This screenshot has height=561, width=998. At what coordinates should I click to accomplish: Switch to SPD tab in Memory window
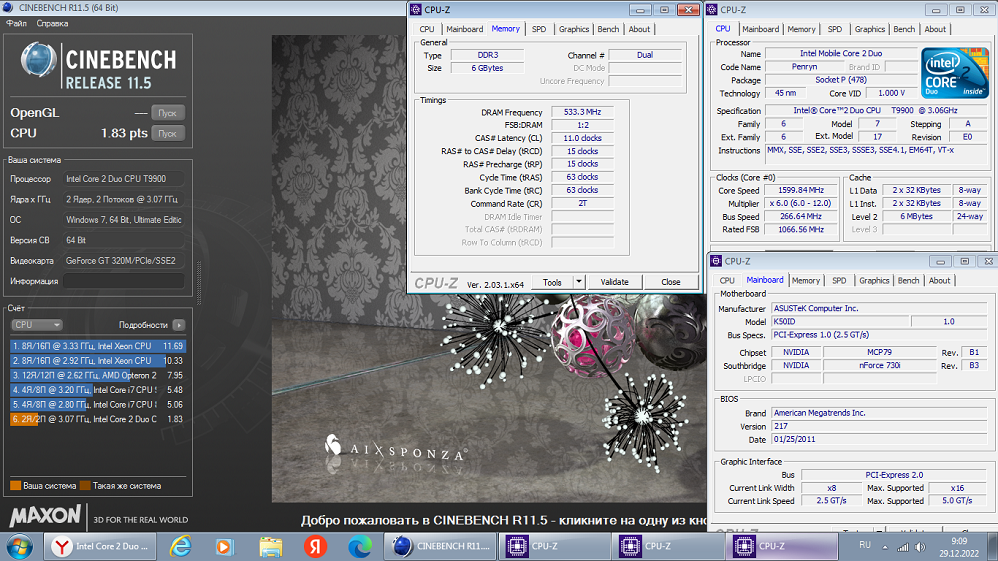[538, 29]
